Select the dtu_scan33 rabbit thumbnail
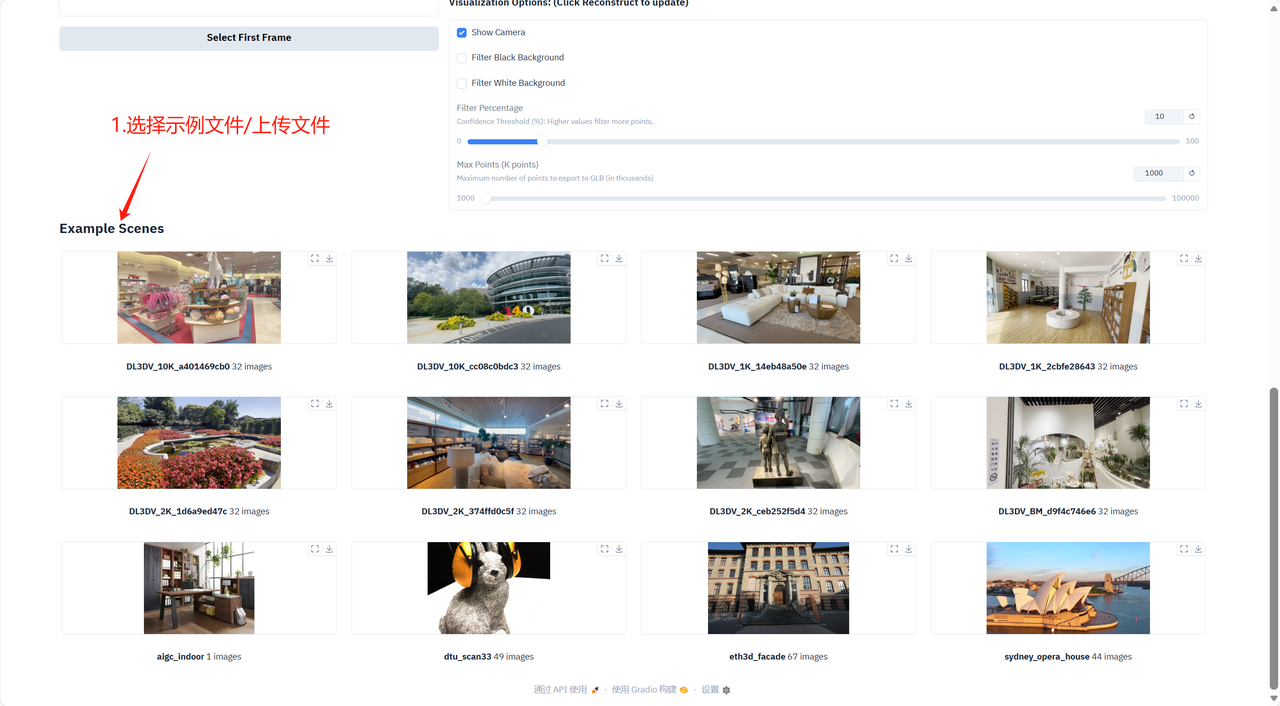 489,588
